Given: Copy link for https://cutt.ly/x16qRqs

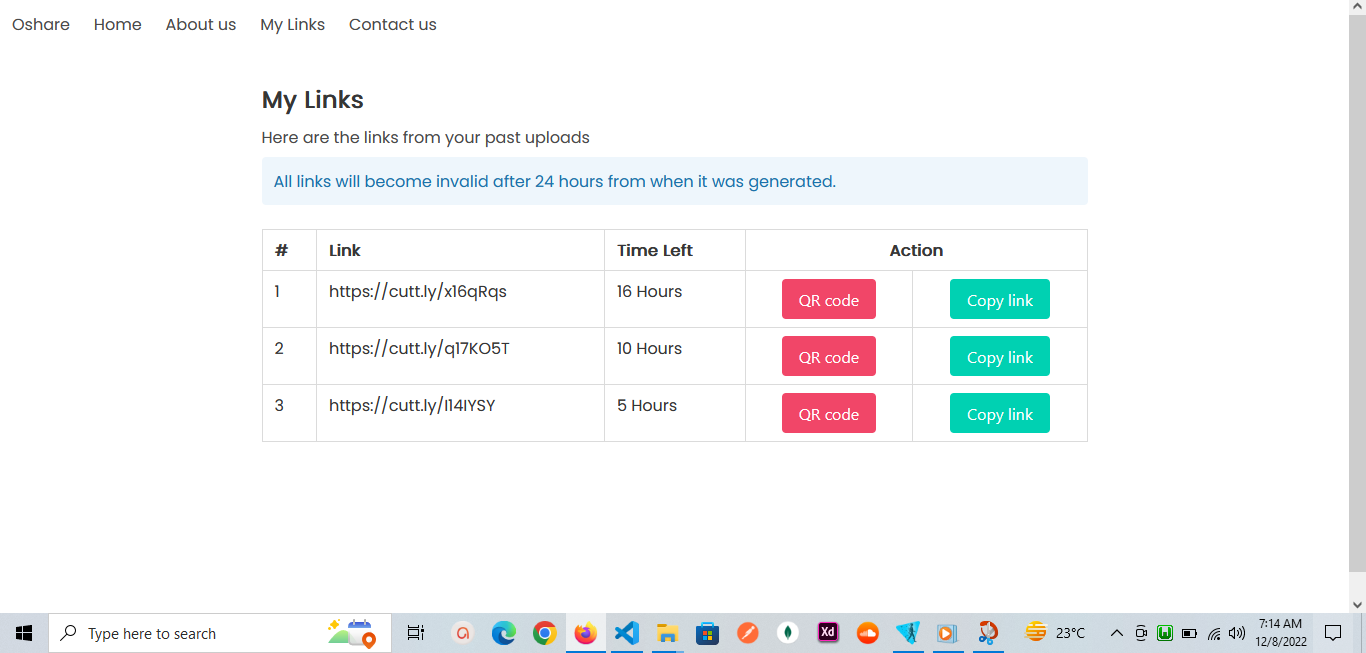Looking at the screenshot, I should [1000, 299].
